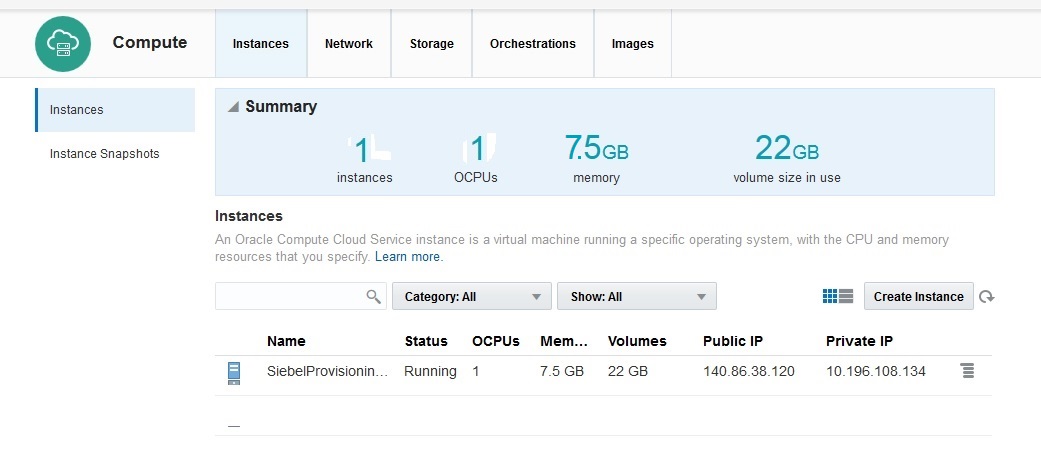
Task: Open the Network tab
Action: click(349, 44)
